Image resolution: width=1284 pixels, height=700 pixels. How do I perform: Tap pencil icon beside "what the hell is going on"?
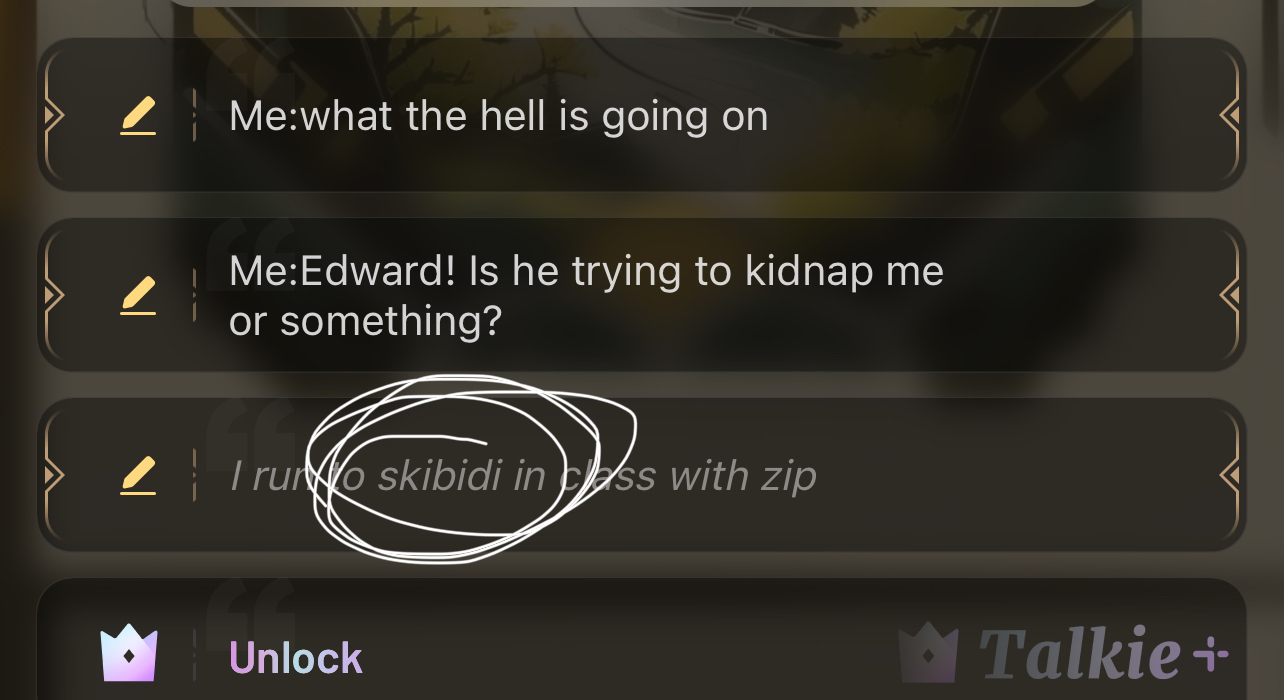[138, 116]
